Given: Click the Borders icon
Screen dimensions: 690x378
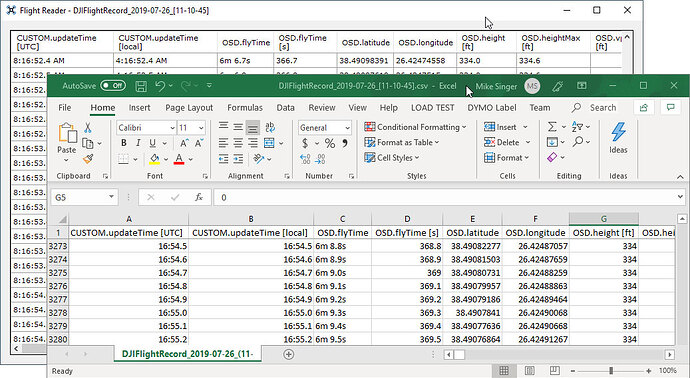Looking at the screenshot, I should coord(124,159).
